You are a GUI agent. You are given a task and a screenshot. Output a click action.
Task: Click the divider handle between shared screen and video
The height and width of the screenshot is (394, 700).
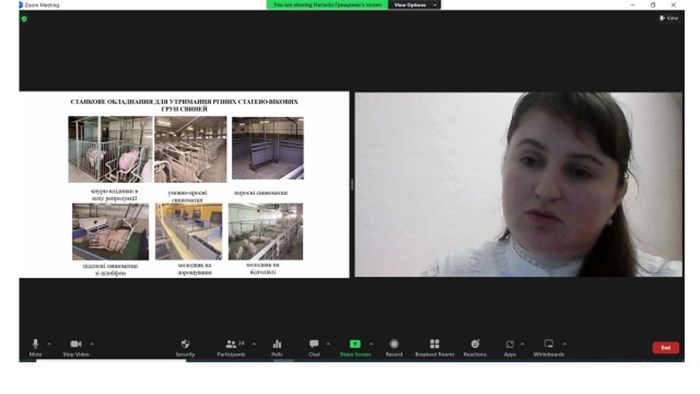coord(352,184)
